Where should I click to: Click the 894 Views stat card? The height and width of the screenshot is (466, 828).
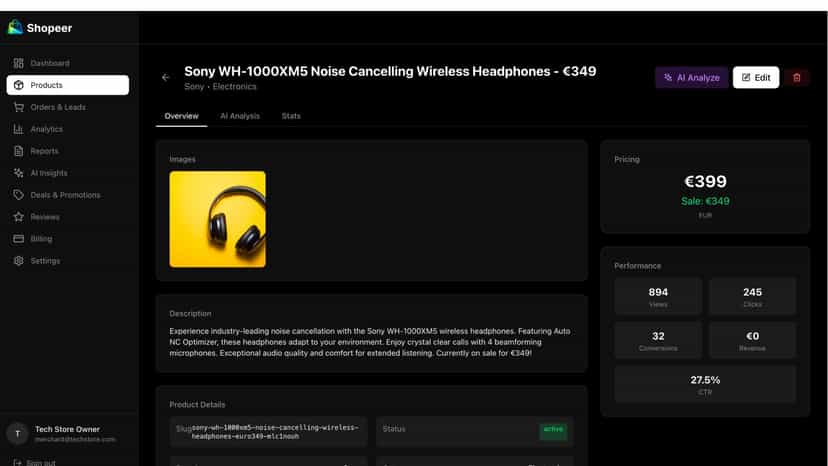tap(658, 296)
